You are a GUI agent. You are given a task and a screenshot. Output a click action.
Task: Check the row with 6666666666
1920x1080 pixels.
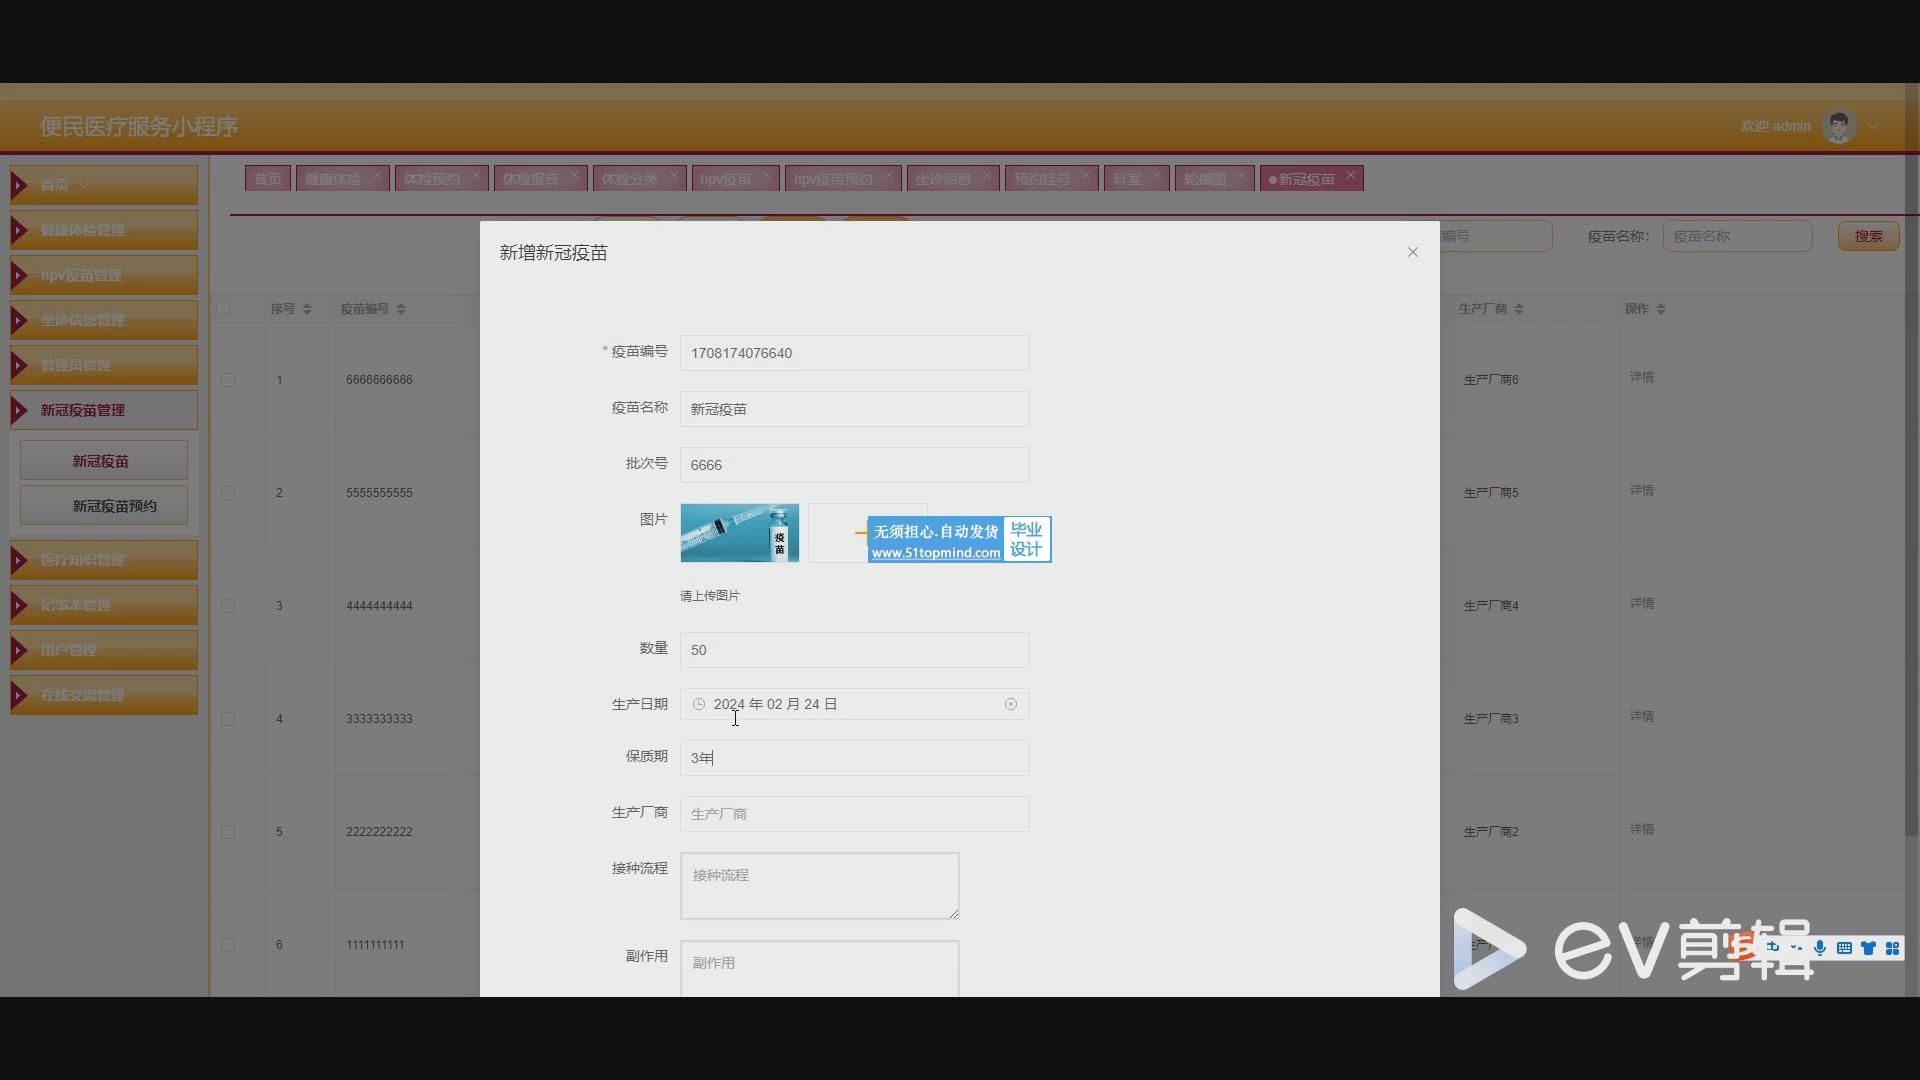pyautogui.click(x=228, y=380)
